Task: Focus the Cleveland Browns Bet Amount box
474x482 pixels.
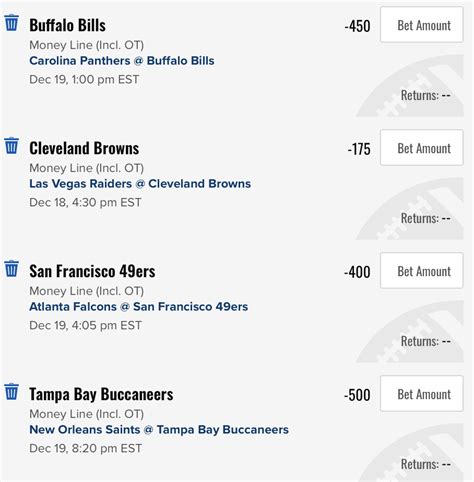Action: point(422,148)
